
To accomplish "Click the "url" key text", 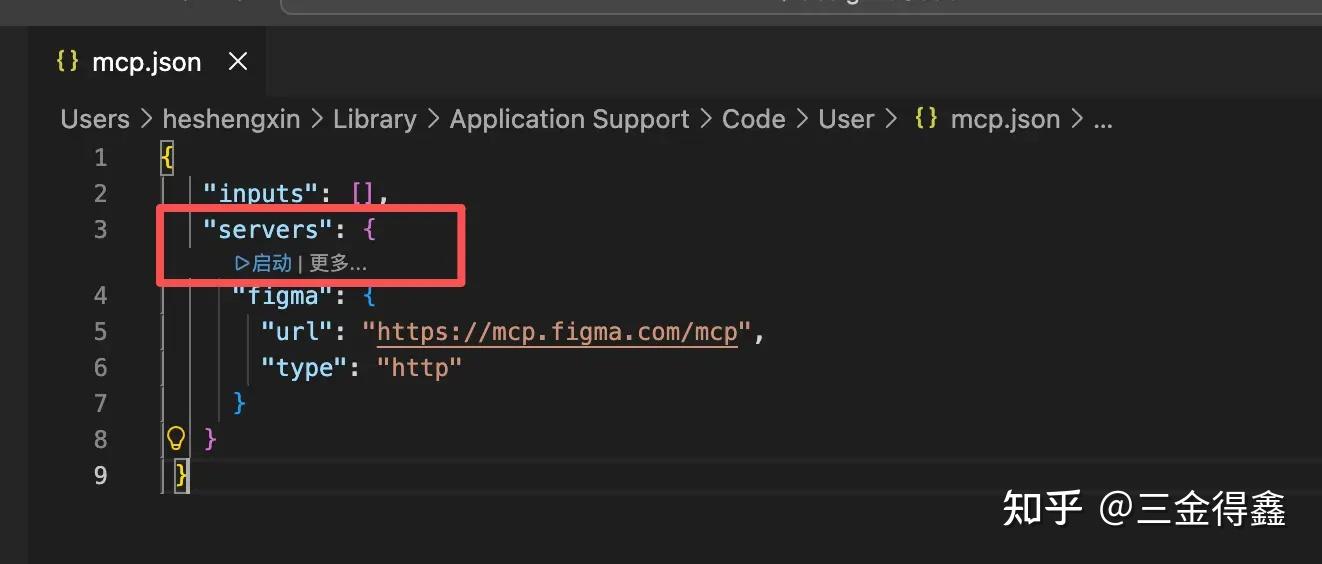I will click(x=297, y=332).
